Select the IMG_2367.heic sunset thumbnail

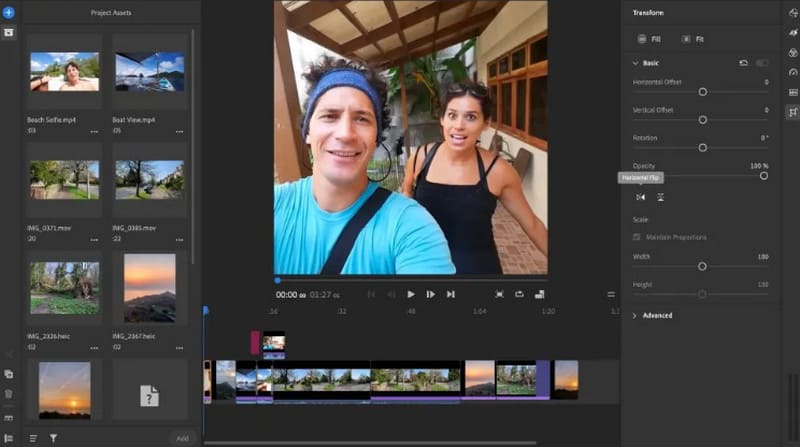pyautogui.click(x=149, y=288)
